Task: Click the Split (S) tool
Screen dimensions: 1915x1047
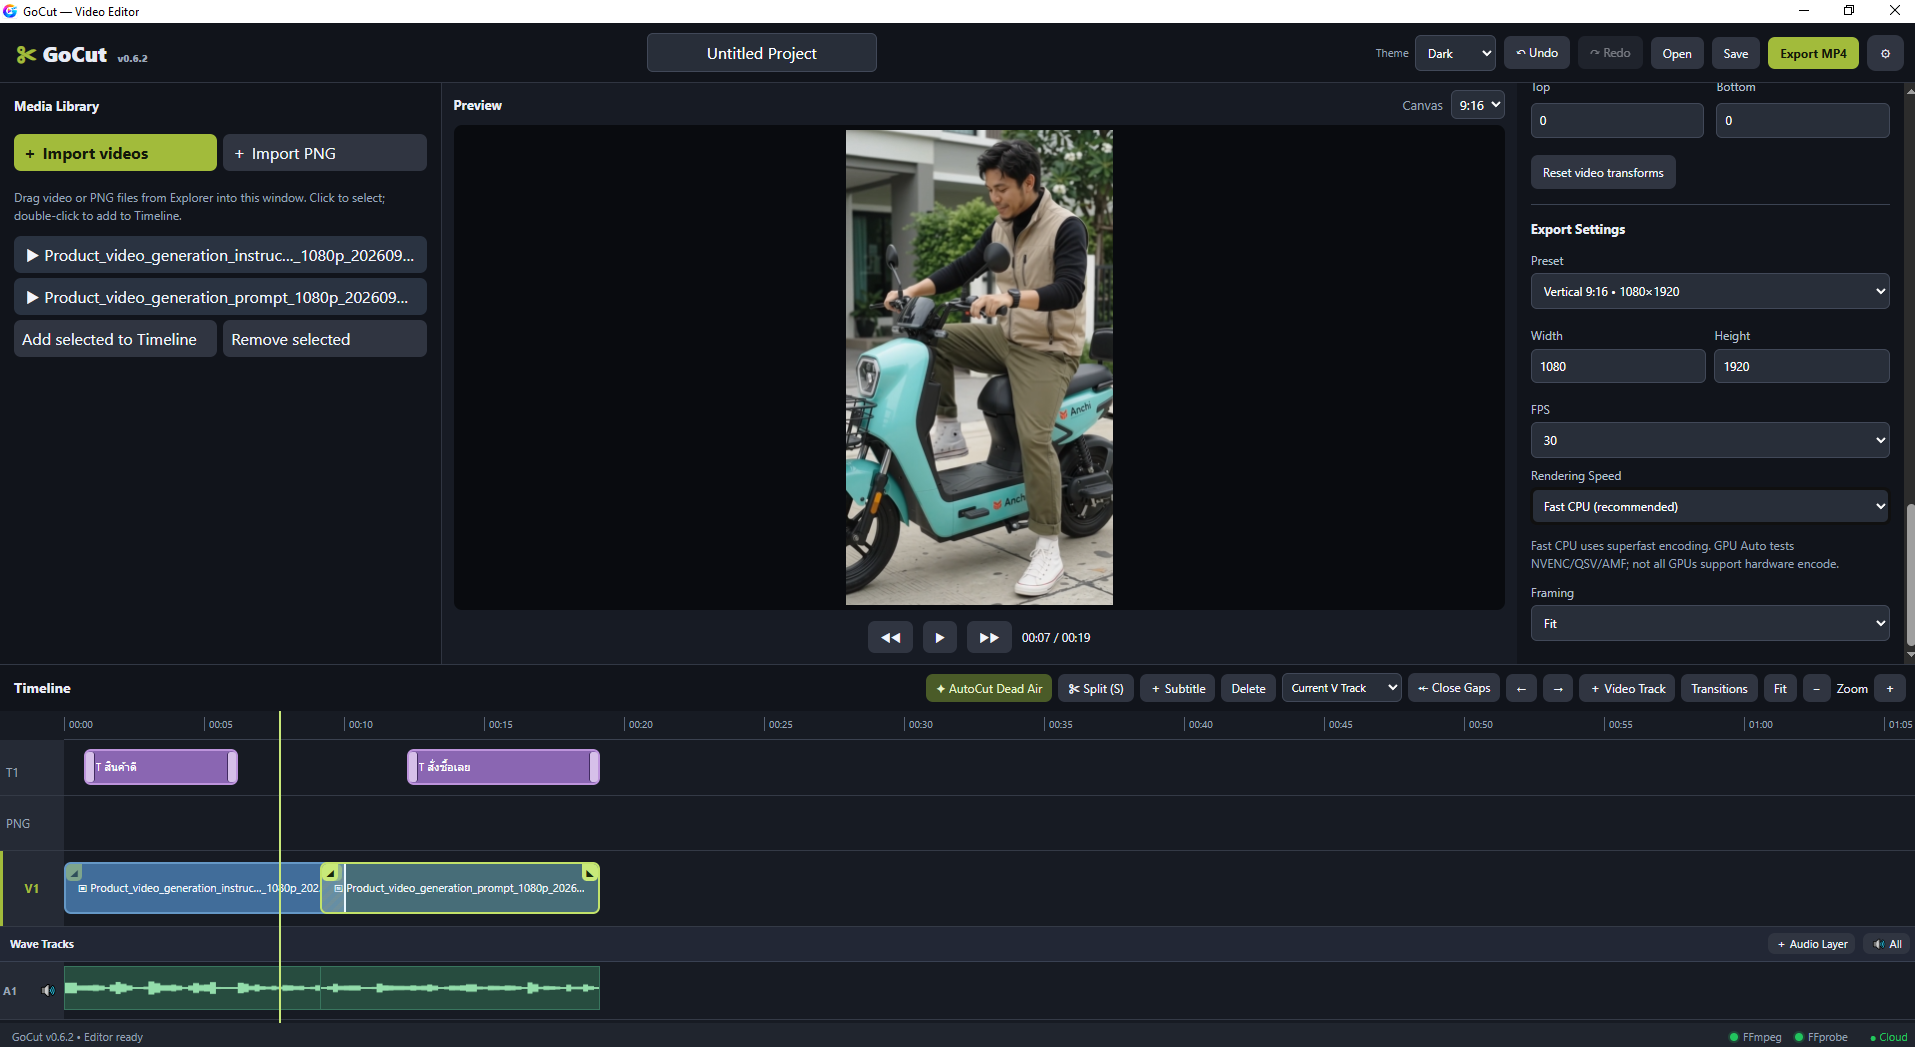Action: [x=1096, y=688]
